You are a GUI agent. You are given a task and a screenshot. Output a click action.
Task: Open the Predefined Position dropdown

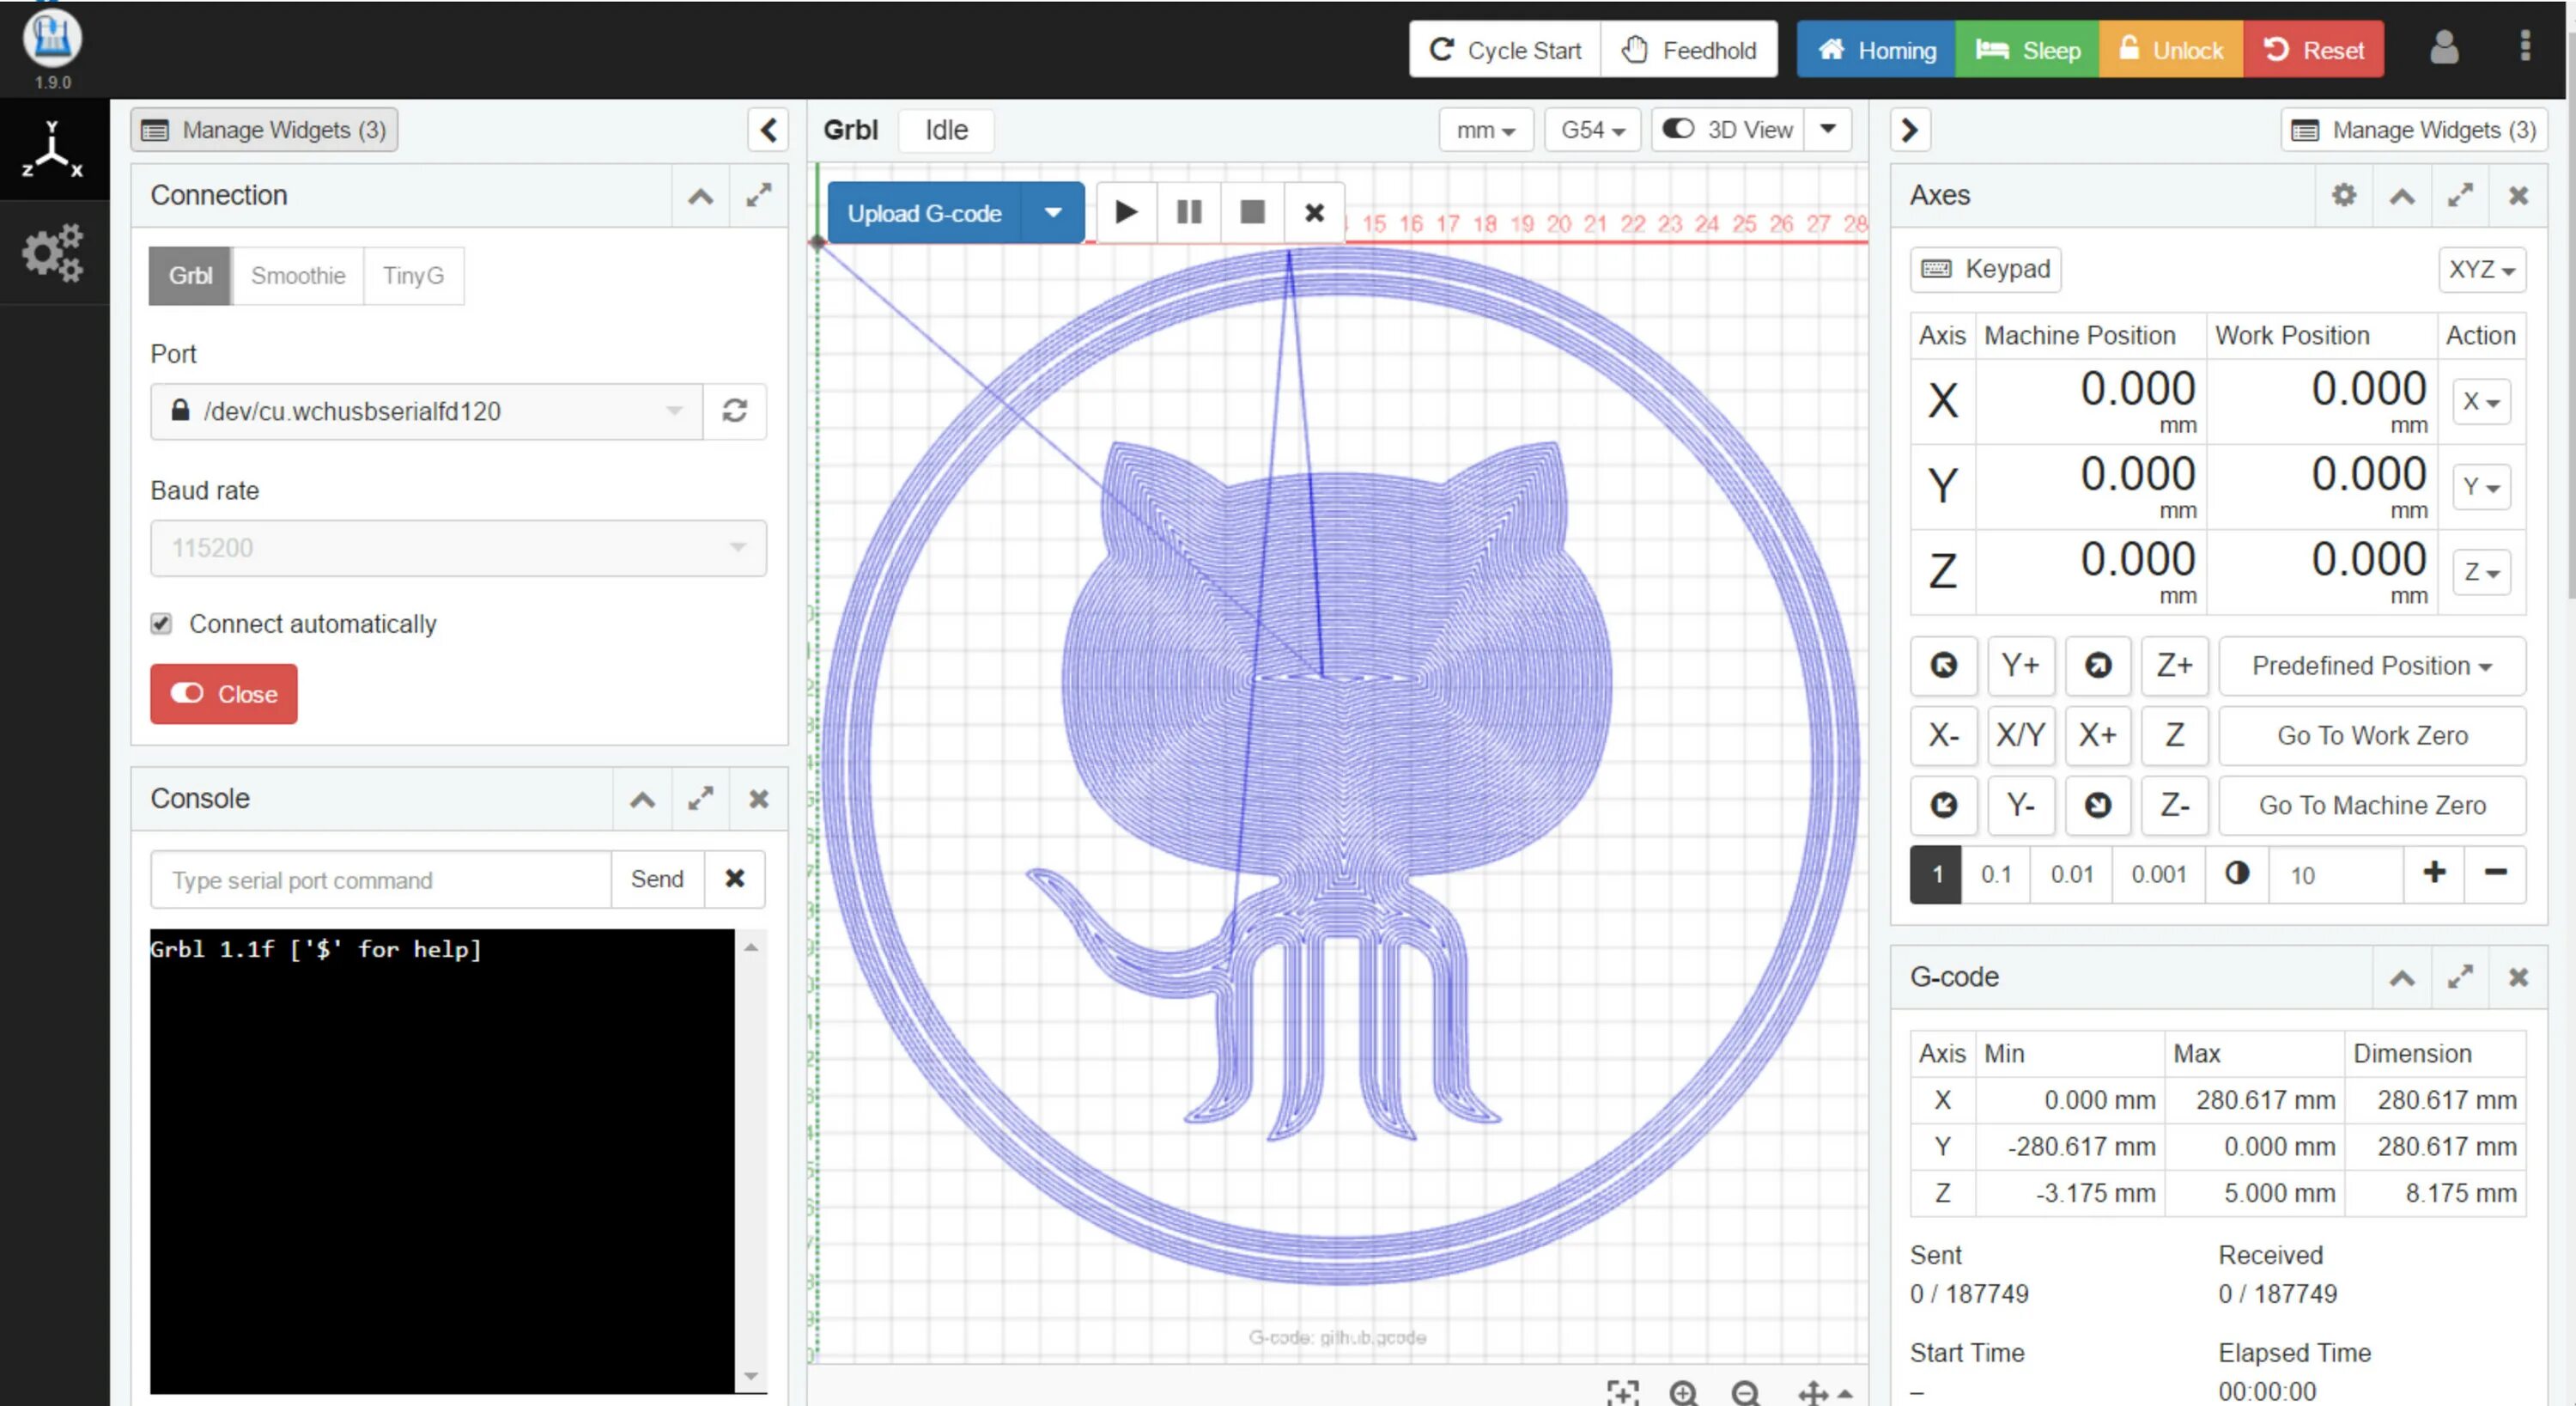(2371, 666)
